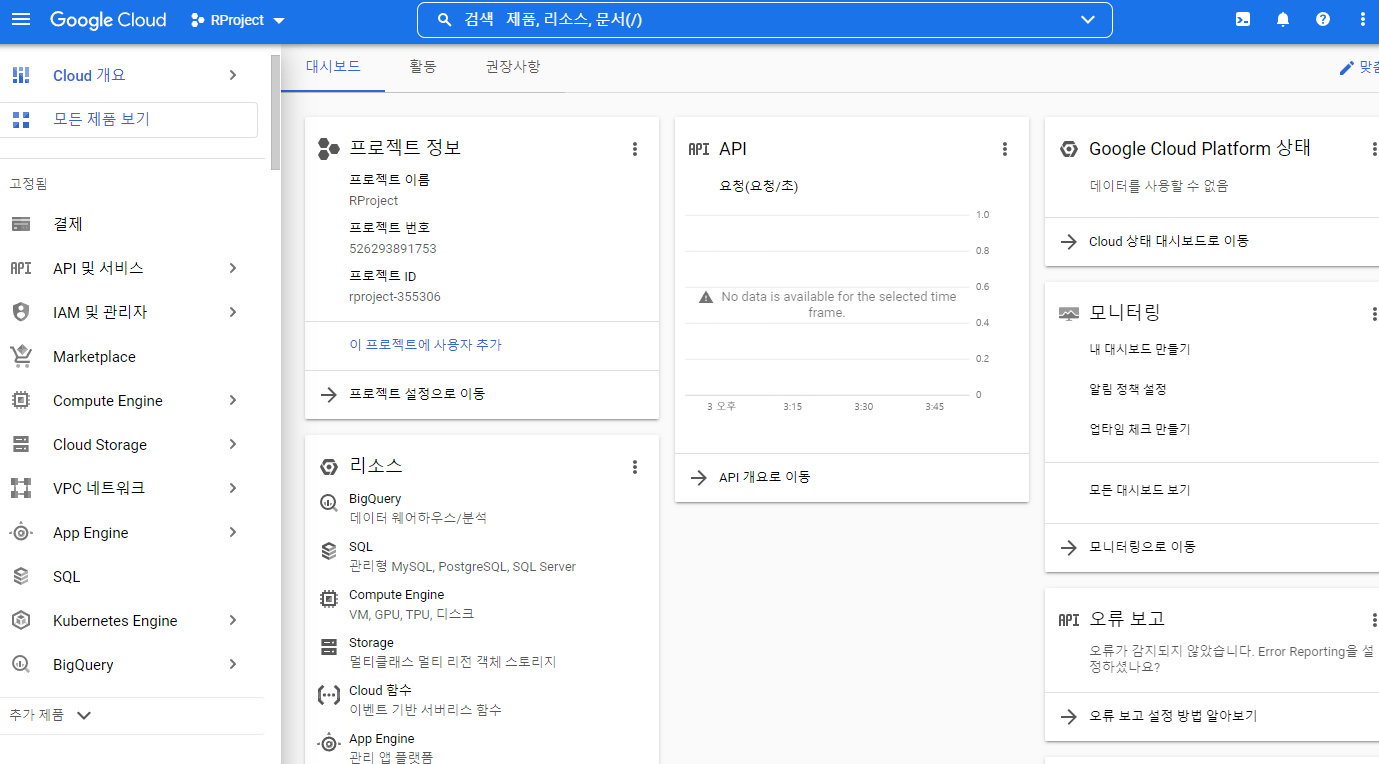Image resolution: width=1379 pixels, height=764 pixels.
Task: Open the top-right settings kebab menu
Action: tap(1362, 20)
